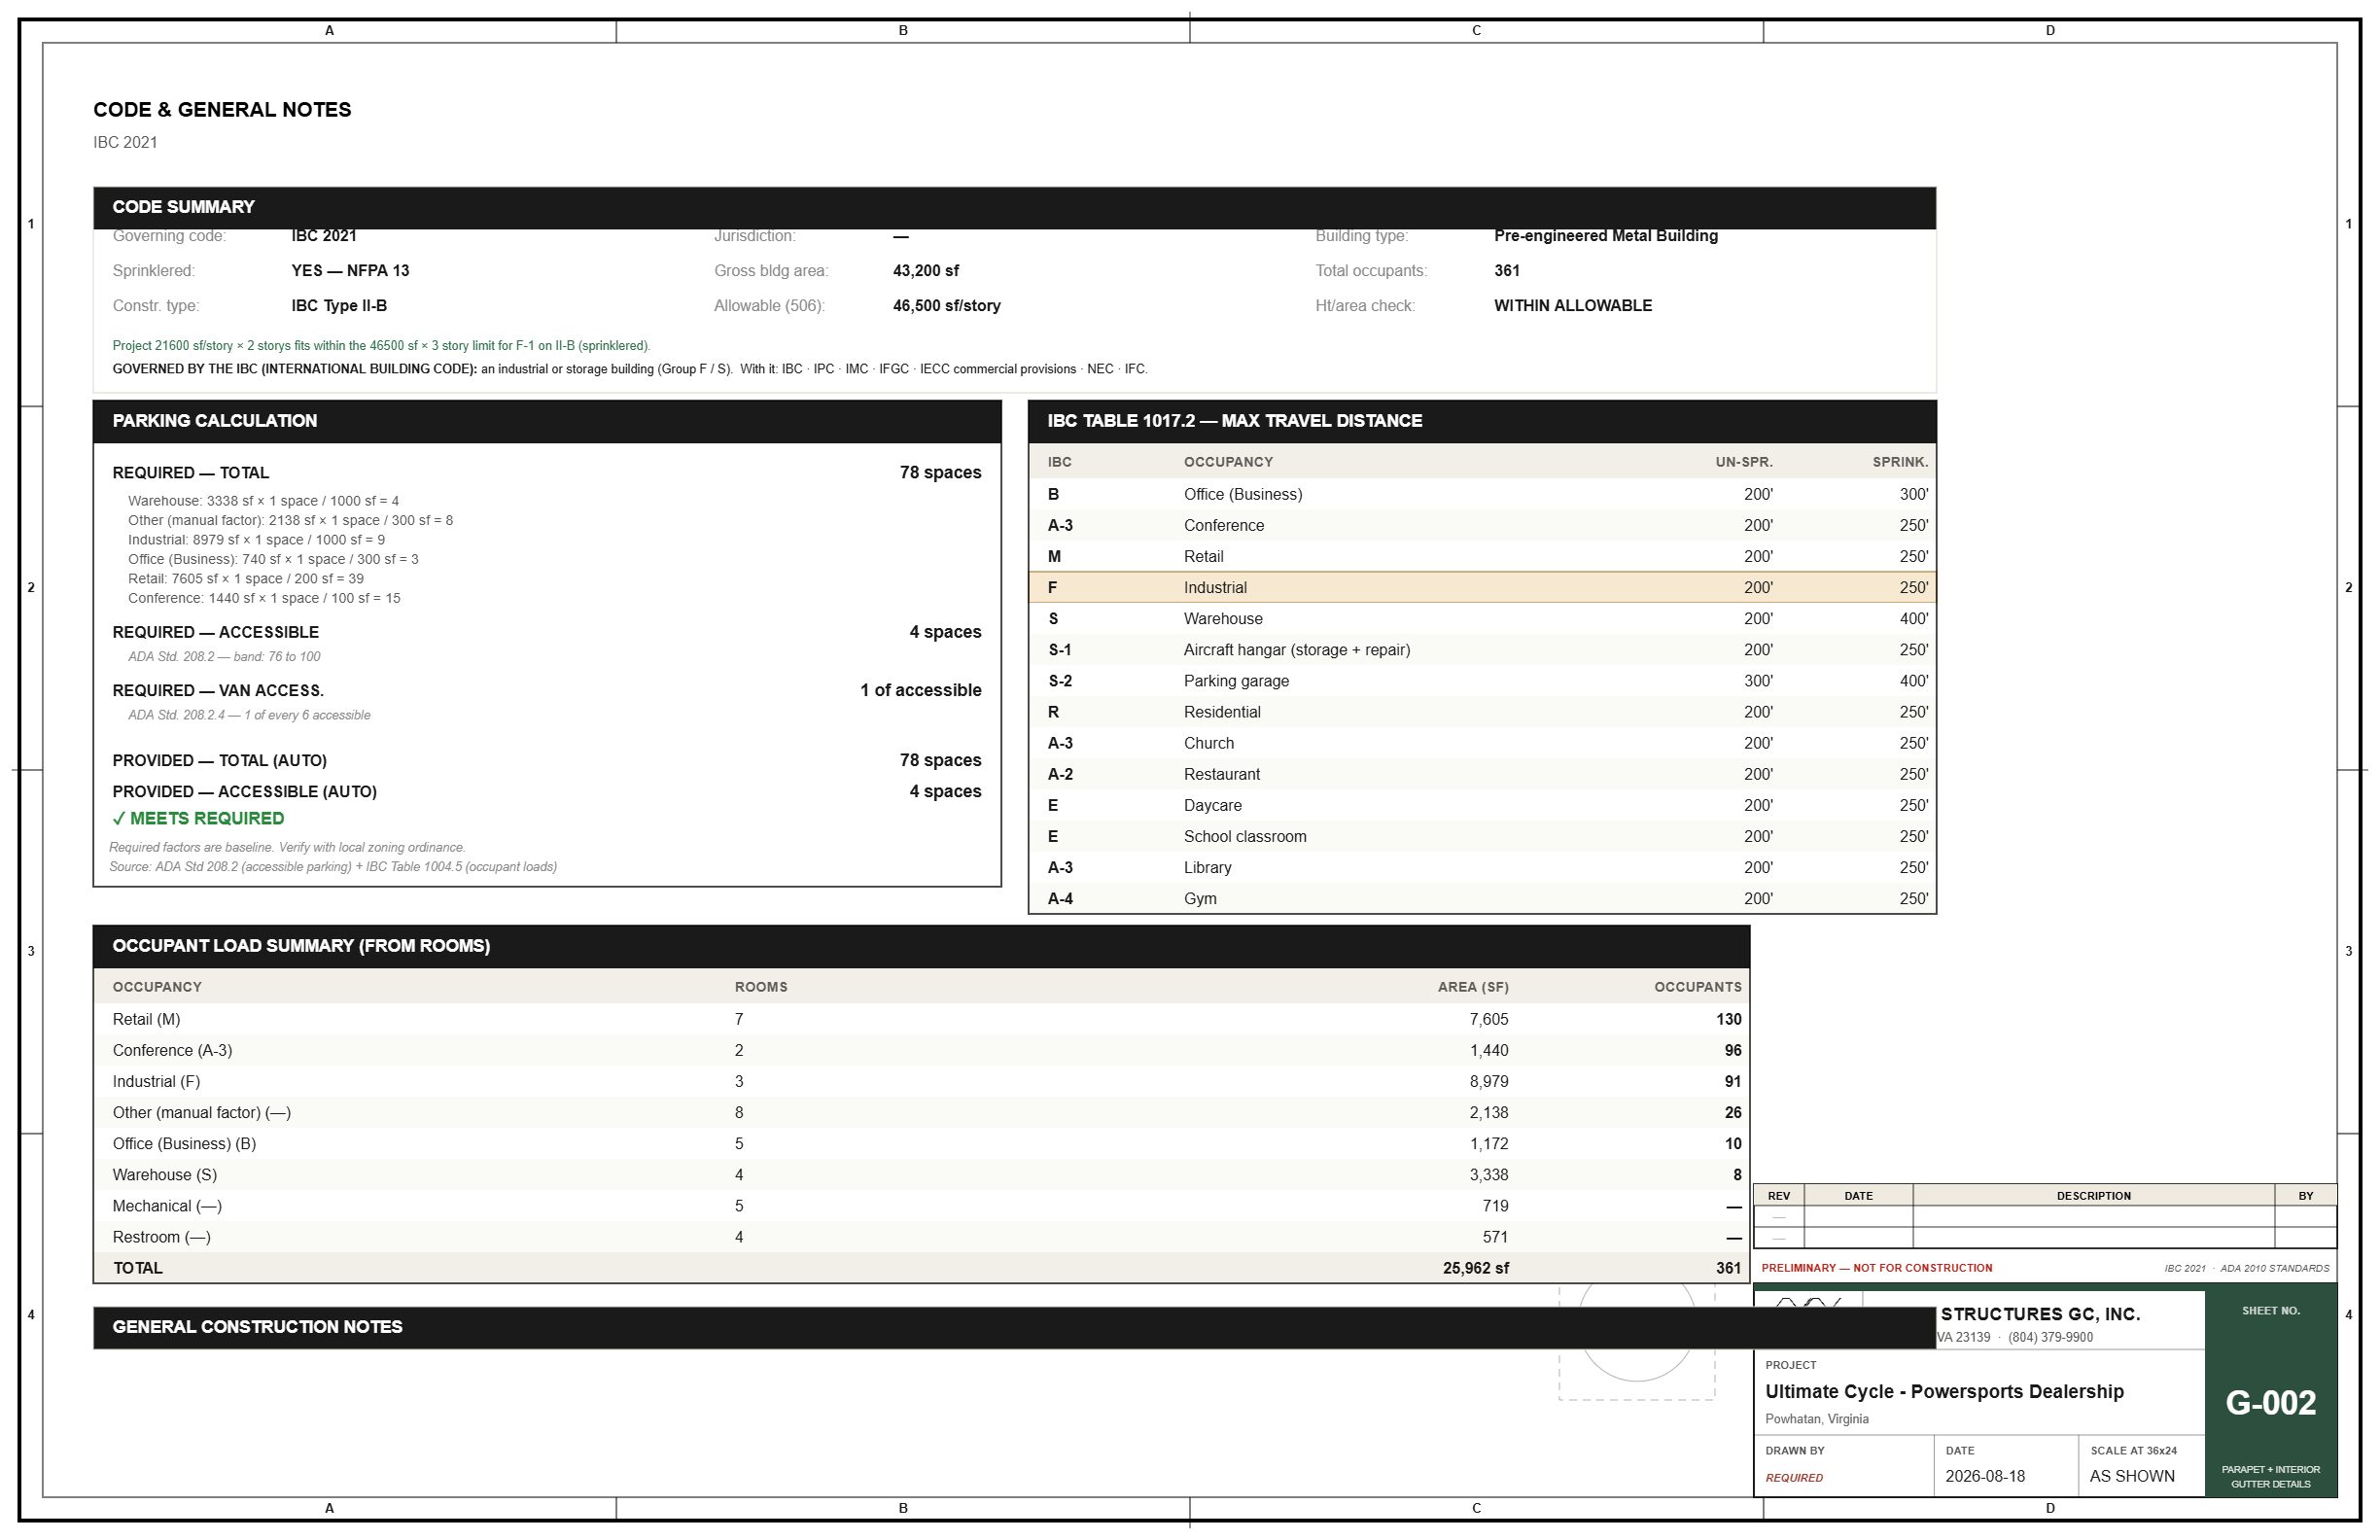Select the UN-SPR. column header
The height and width of the screenshot is (1540, 2380).
[1744, 462]
